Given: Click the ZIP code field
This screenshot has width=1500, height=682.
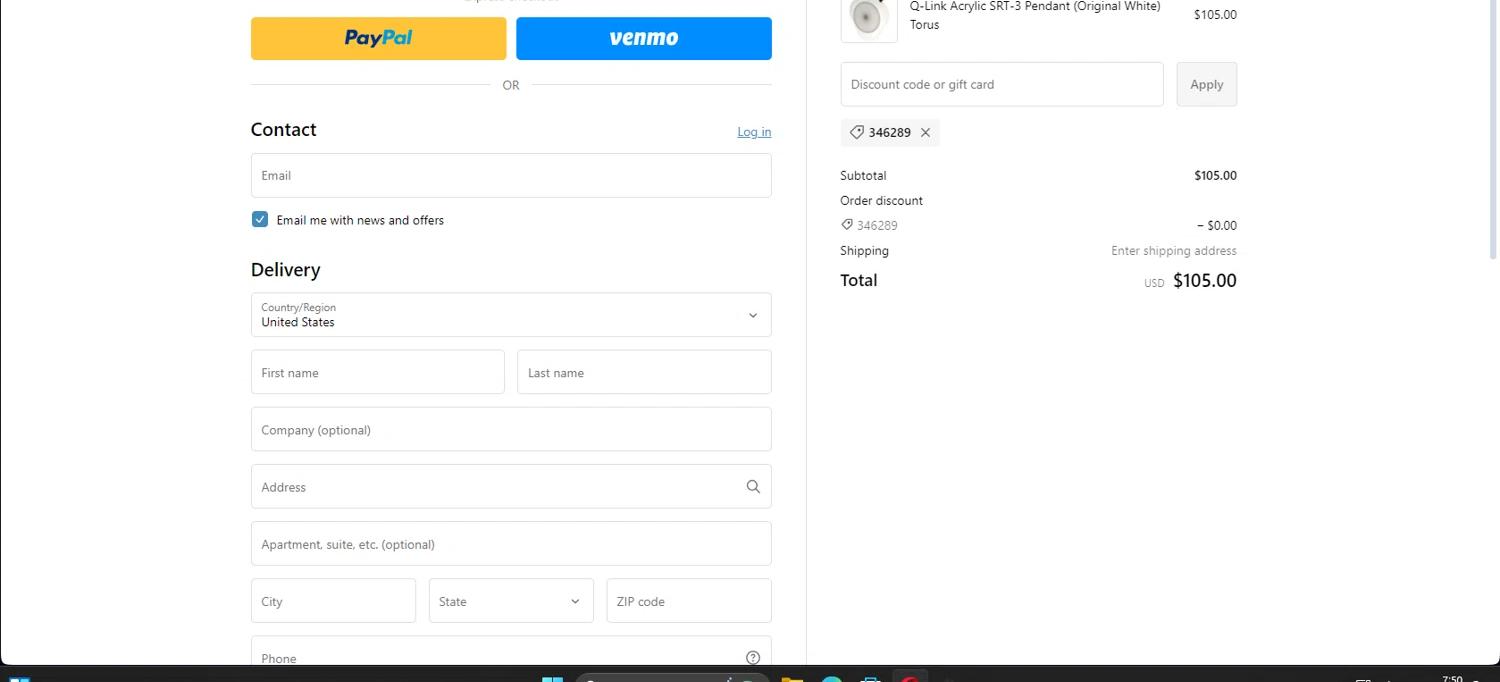Looking at the screenshot, I should coord(688,601).
